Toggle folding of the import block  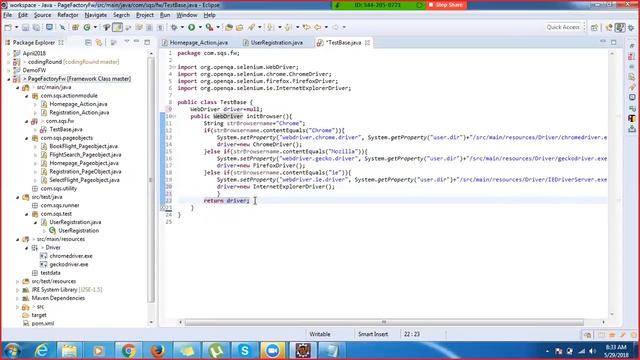click(174, 67)
